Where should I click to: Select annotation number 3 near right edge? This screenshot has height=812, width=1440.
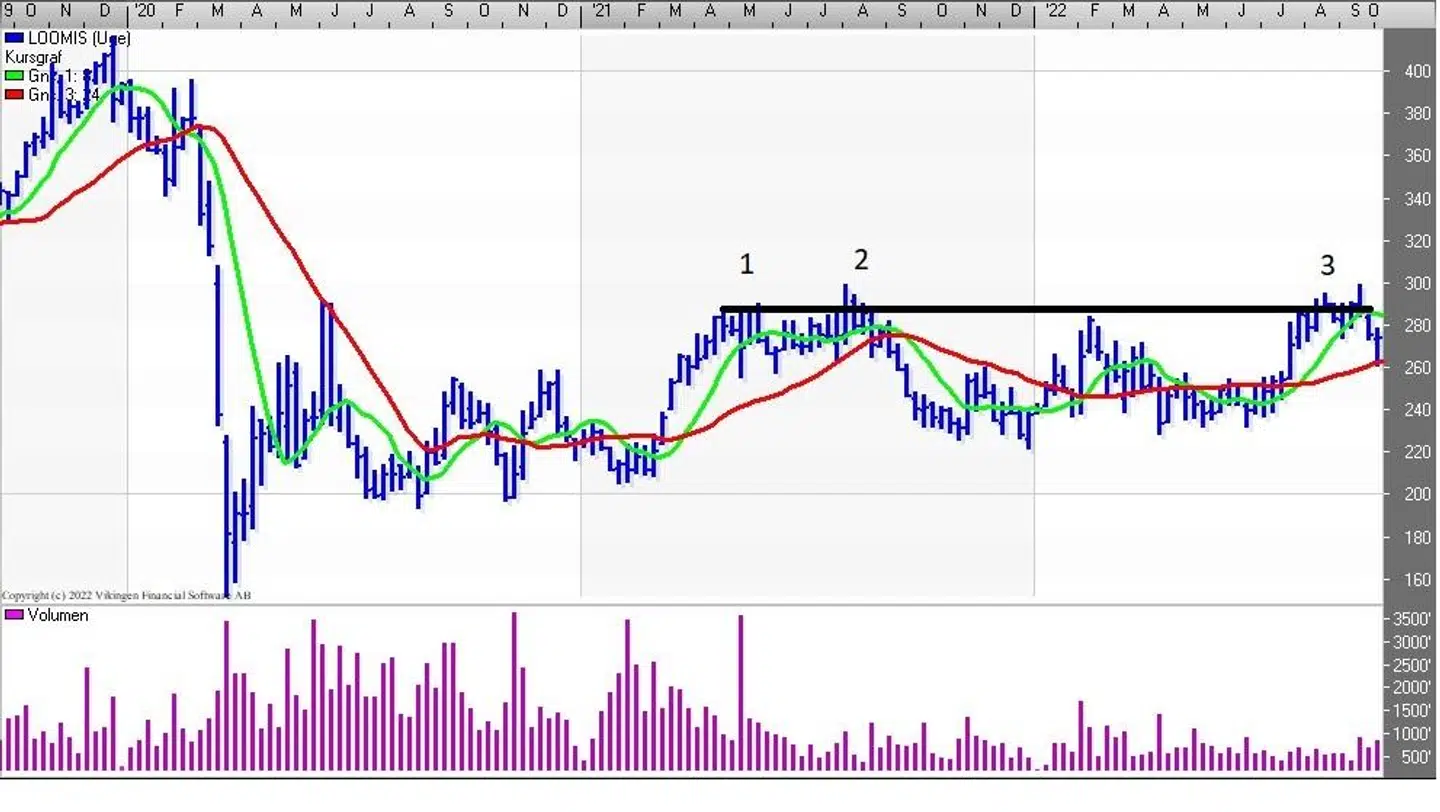pos(1327,265)
